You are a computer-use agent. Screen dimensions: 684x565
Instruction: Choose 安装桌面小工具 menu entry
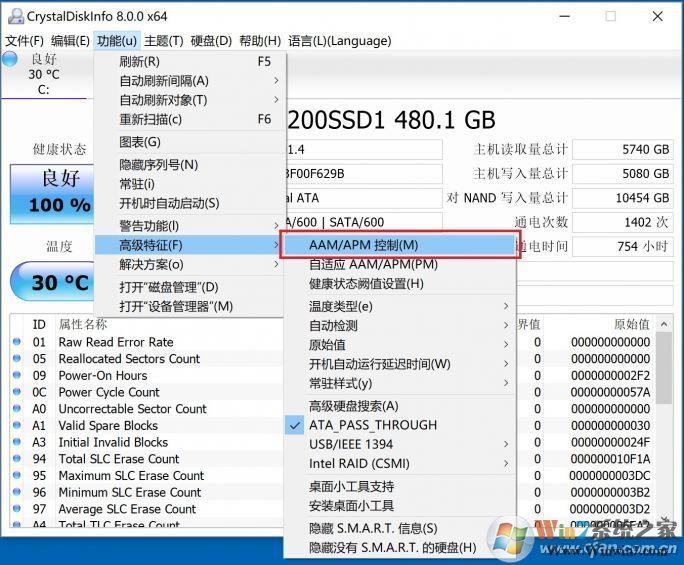pyautogui.click(x=400, y=506)
